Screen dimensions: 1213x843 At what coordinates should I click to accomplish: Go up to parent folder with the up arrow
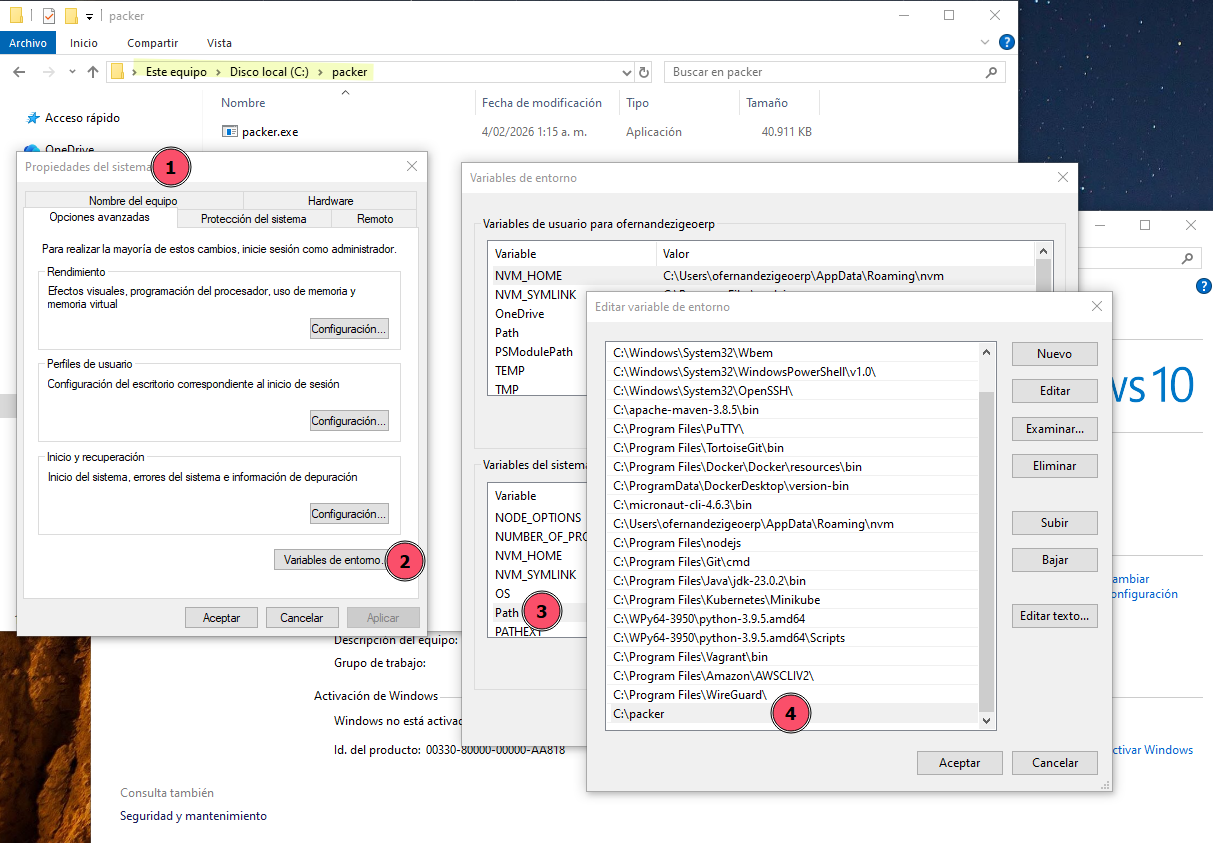[x=93, y=71]
